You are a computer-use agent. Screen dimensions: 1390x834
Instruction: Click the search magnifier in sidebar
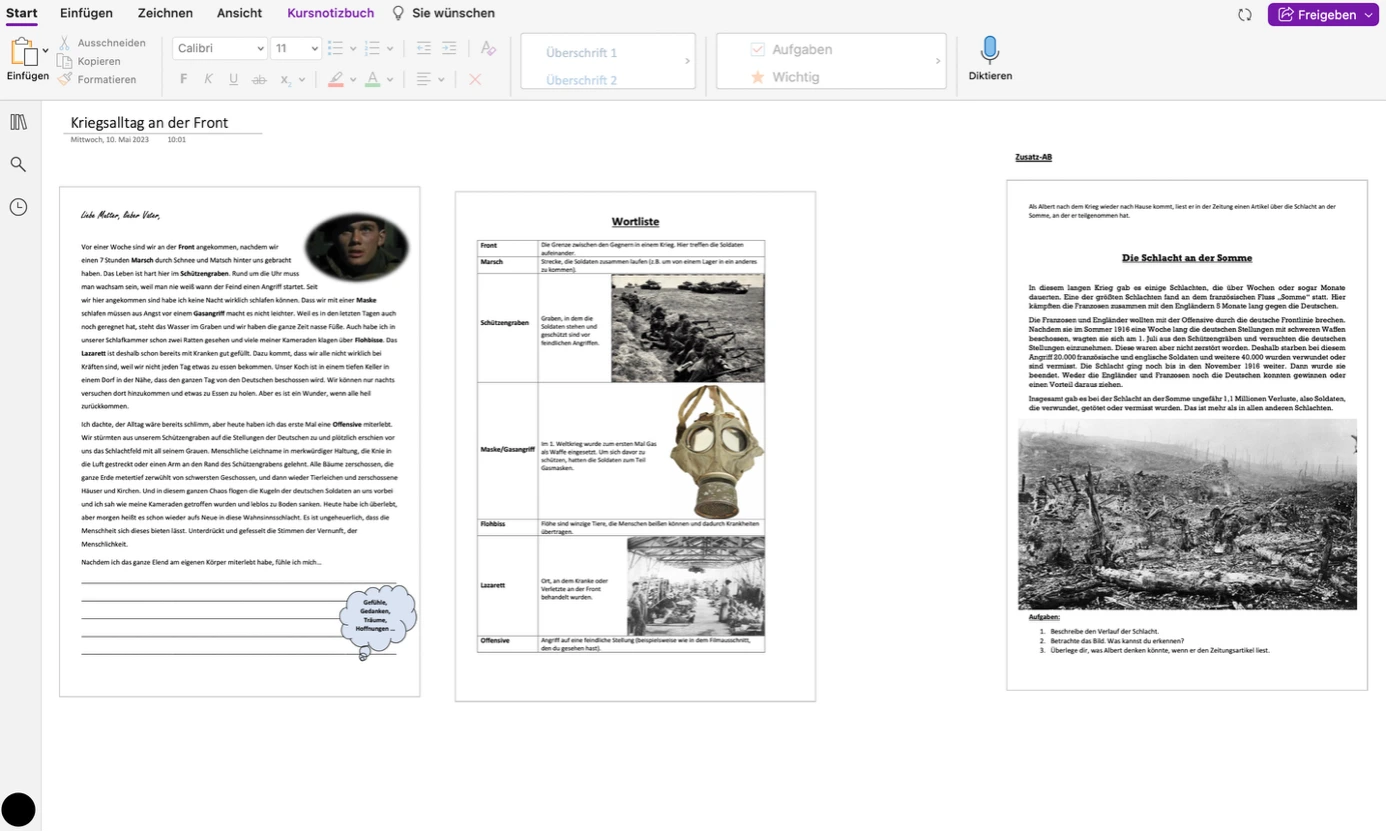[x=18, y=165]
